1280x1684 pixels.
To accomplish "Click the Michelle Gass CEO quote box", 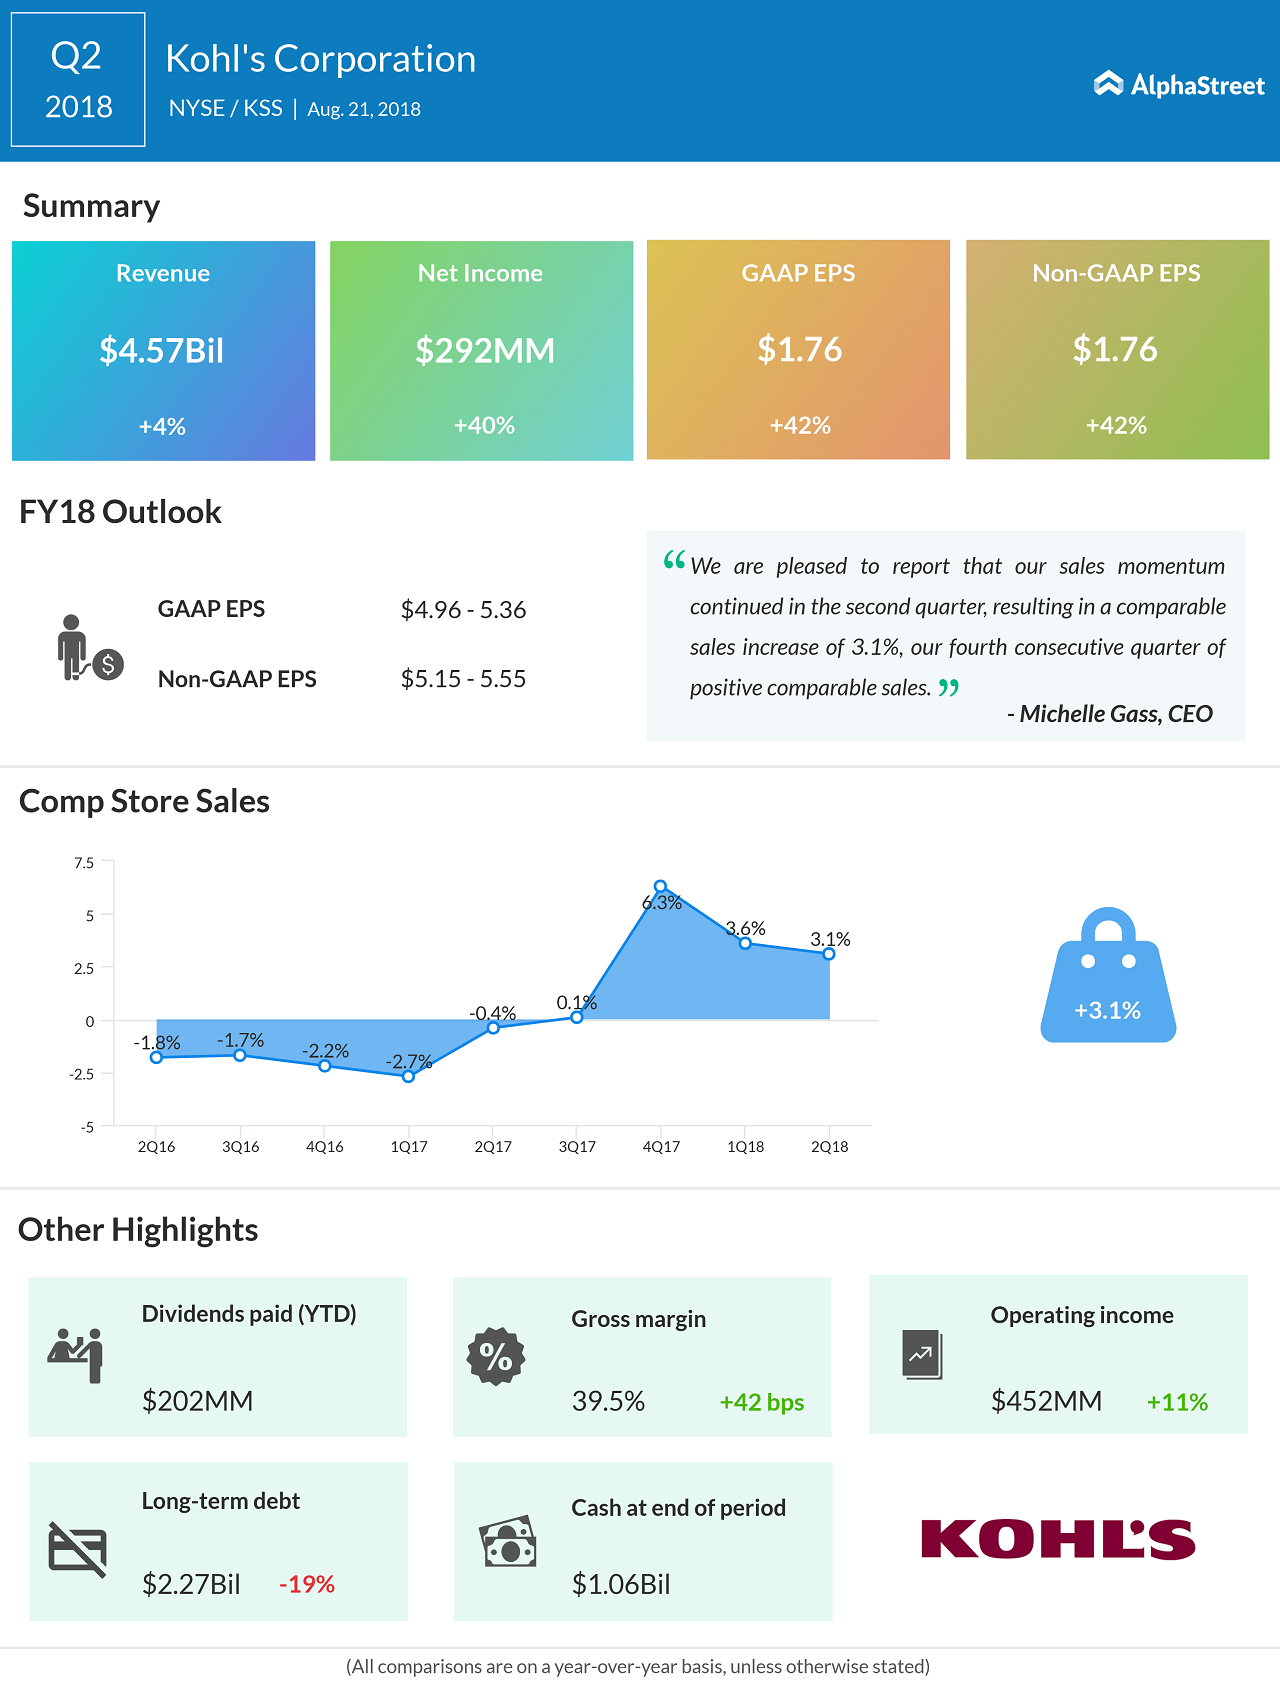I will pyautogui.click(x=945, y=636).
